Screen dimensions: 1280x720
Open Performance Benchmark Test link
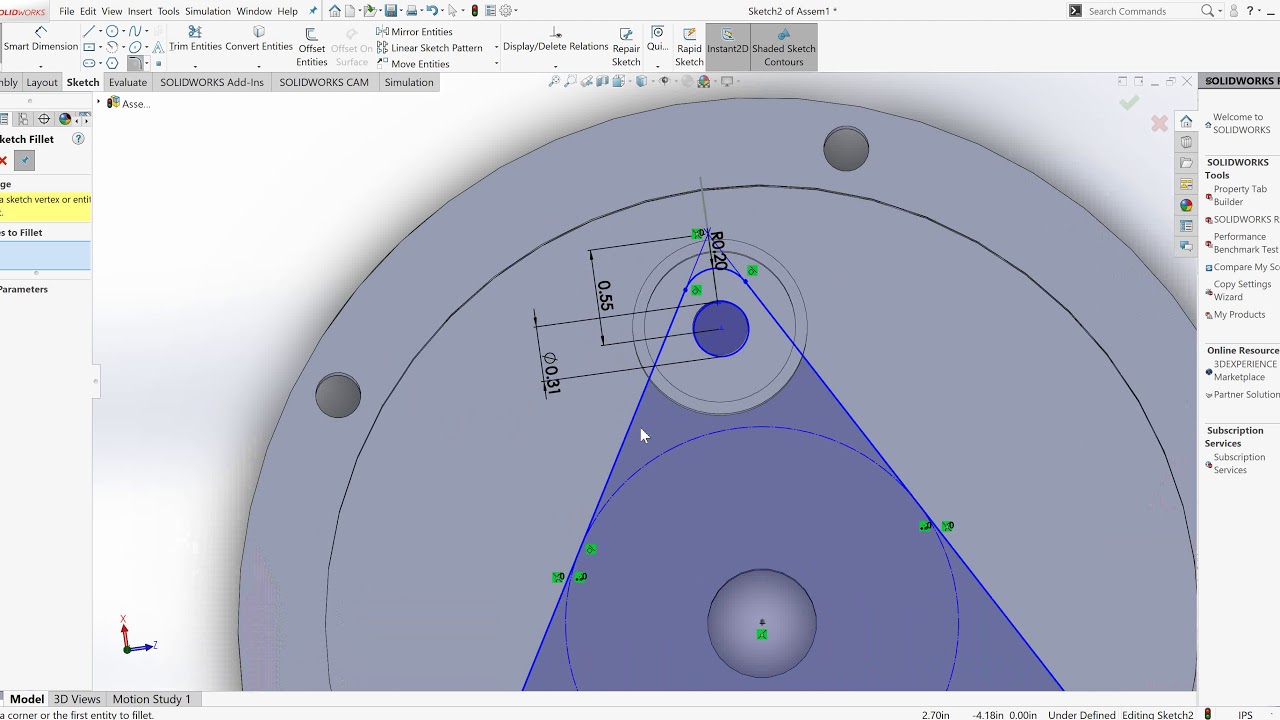tap(1246, 243)
